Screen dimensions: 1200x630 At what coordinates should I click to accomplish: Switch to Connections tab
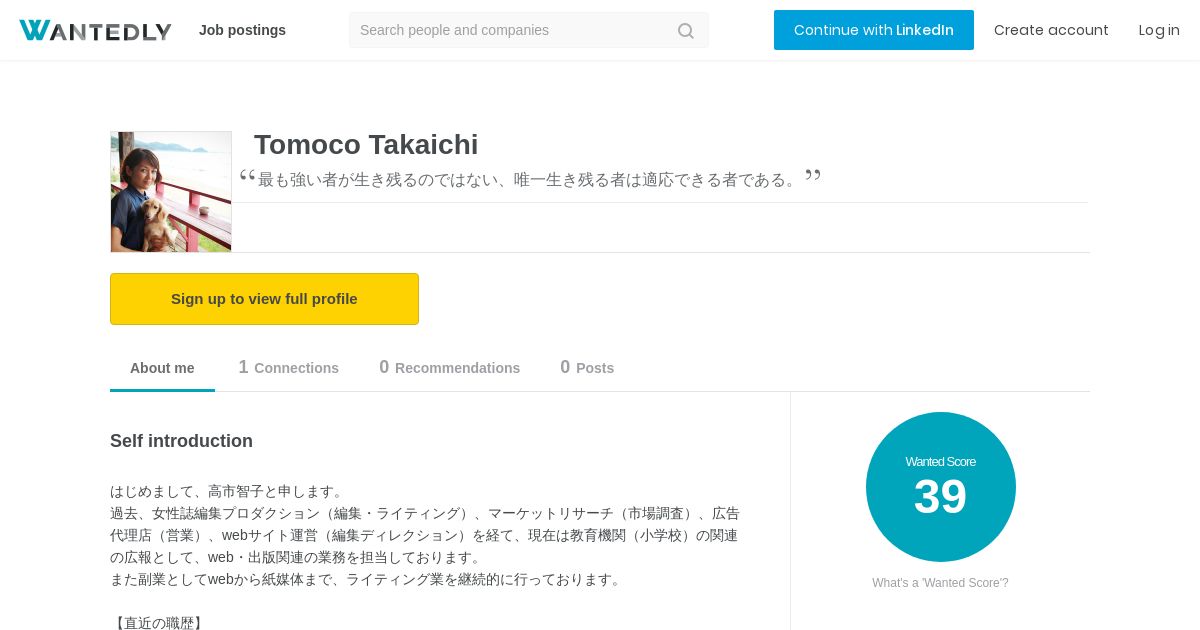click(x=288, y=368)
